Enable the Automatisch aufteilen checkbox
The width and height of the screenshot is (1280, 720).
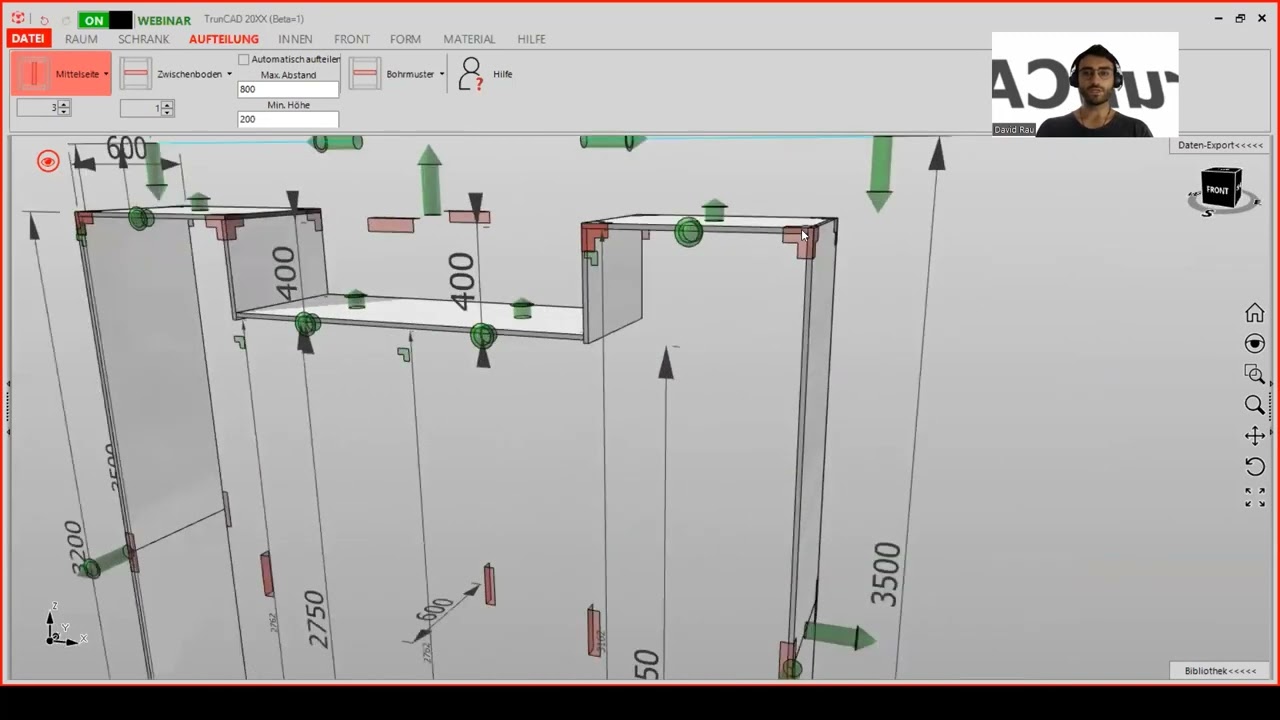tap(243, 60)
